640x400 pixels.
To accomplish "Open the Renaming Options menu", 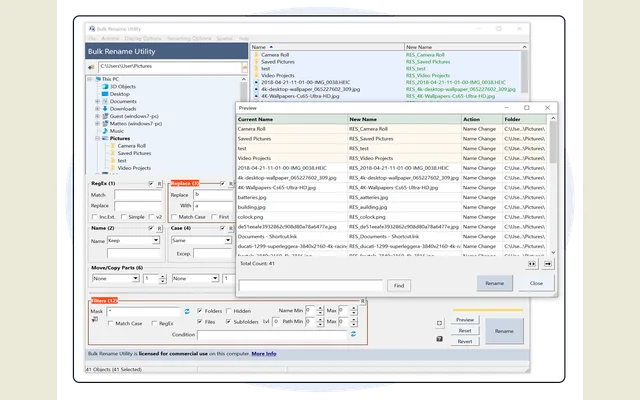I will point(189,38).
